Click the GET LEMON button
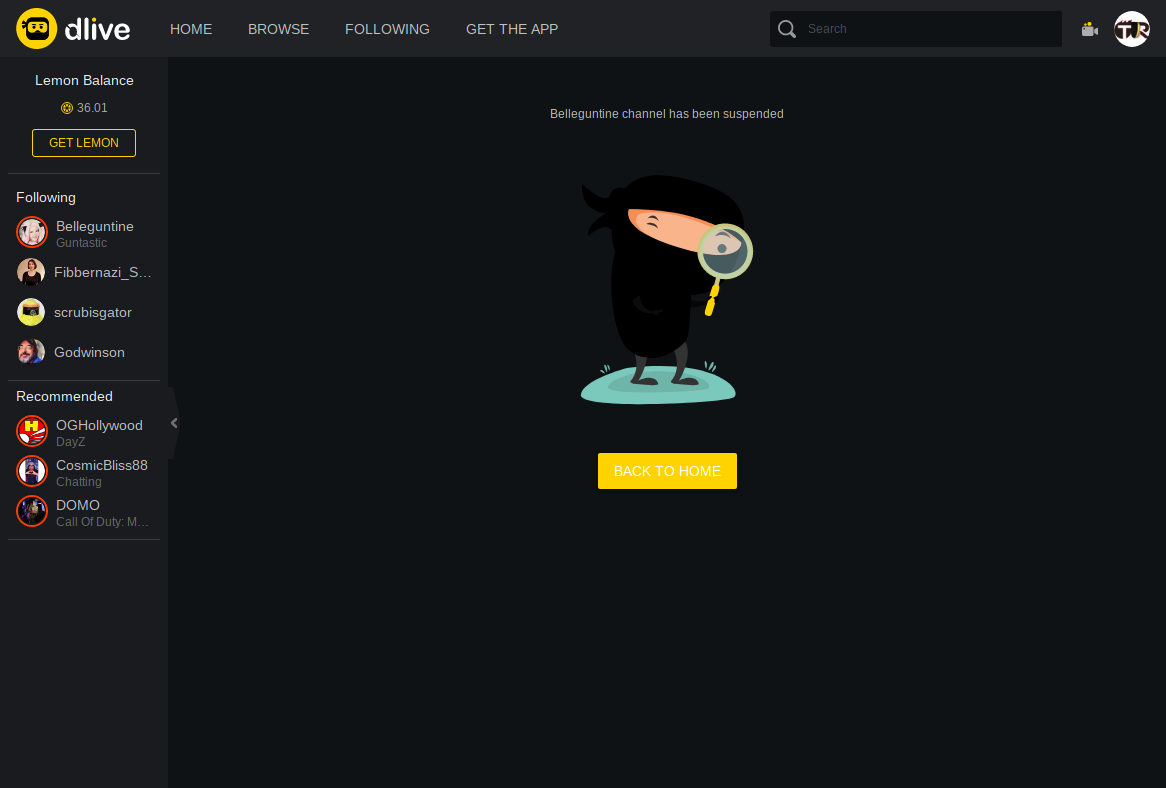 coord(84,143)
